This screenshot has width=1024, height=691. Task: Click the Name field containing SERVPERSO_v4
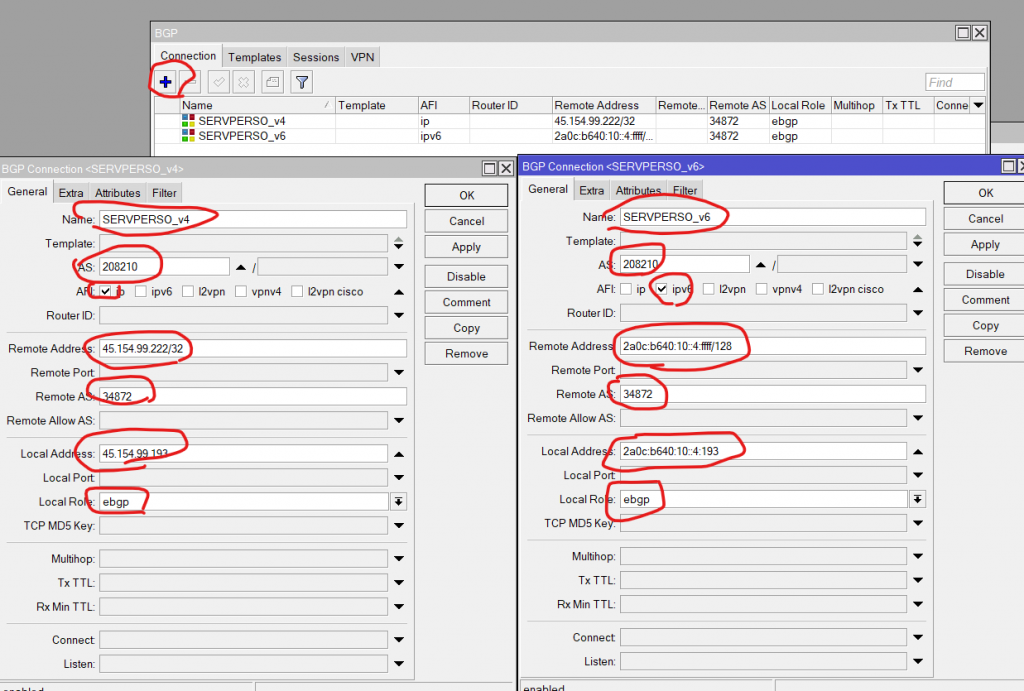coord(253,219)
